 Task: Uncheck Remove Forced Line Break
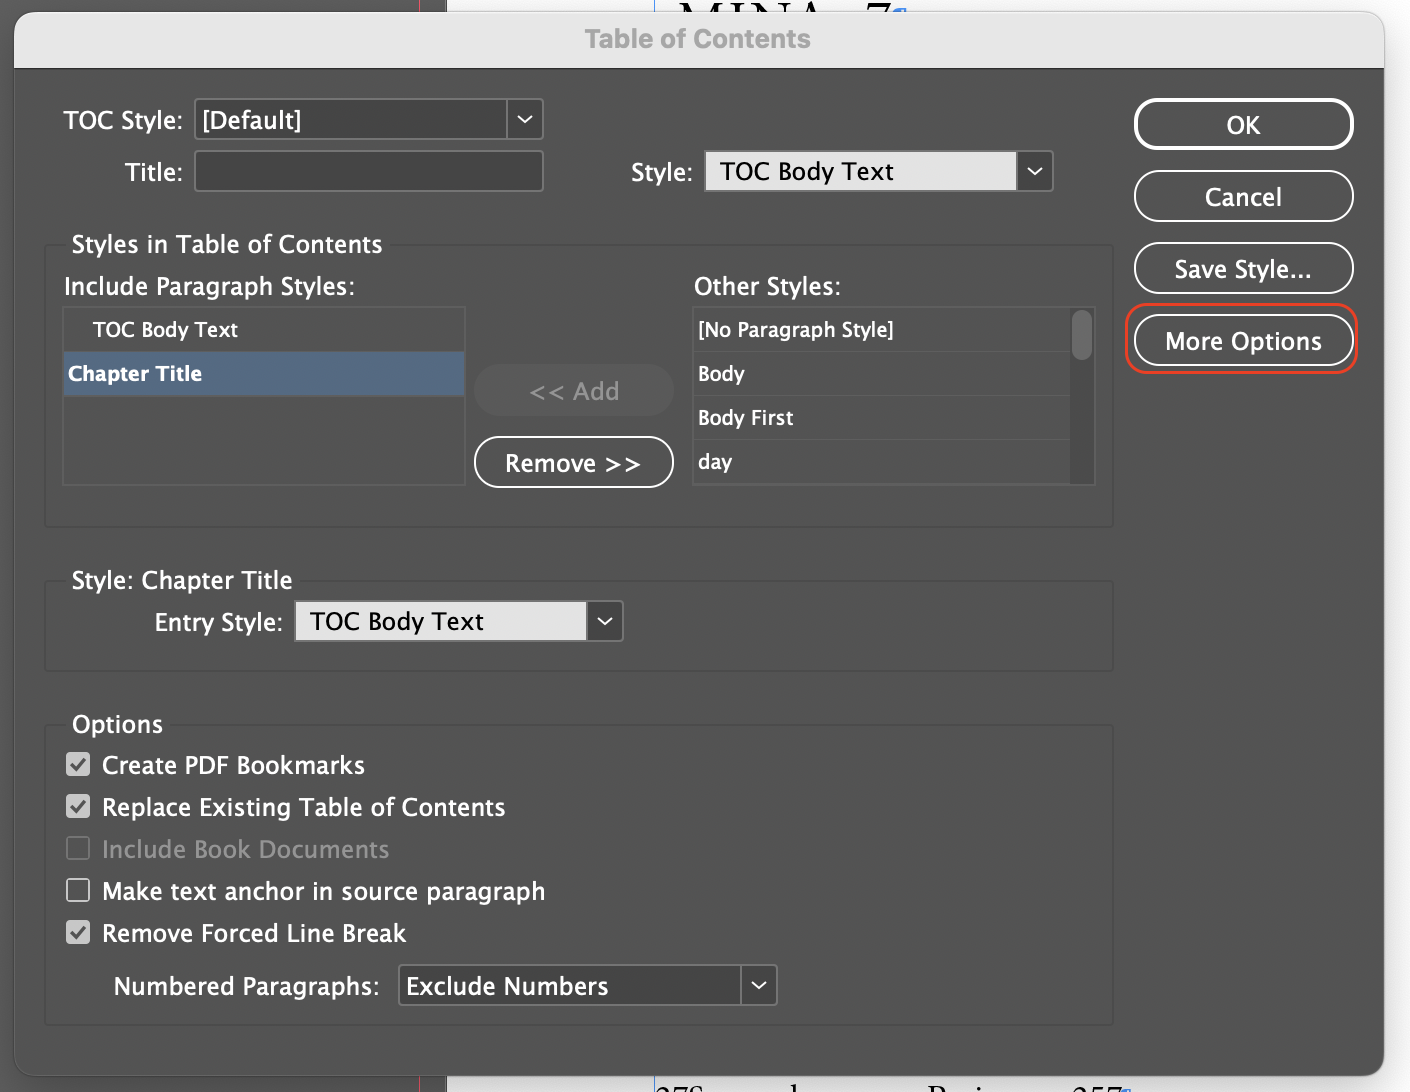(78, 932)
